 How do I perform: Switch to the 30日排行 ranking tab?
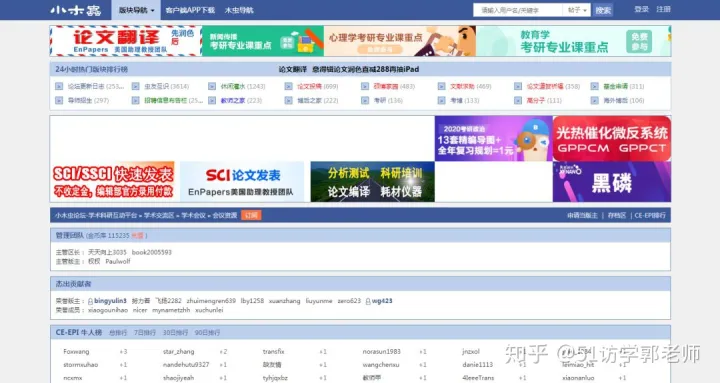point(175,332)
